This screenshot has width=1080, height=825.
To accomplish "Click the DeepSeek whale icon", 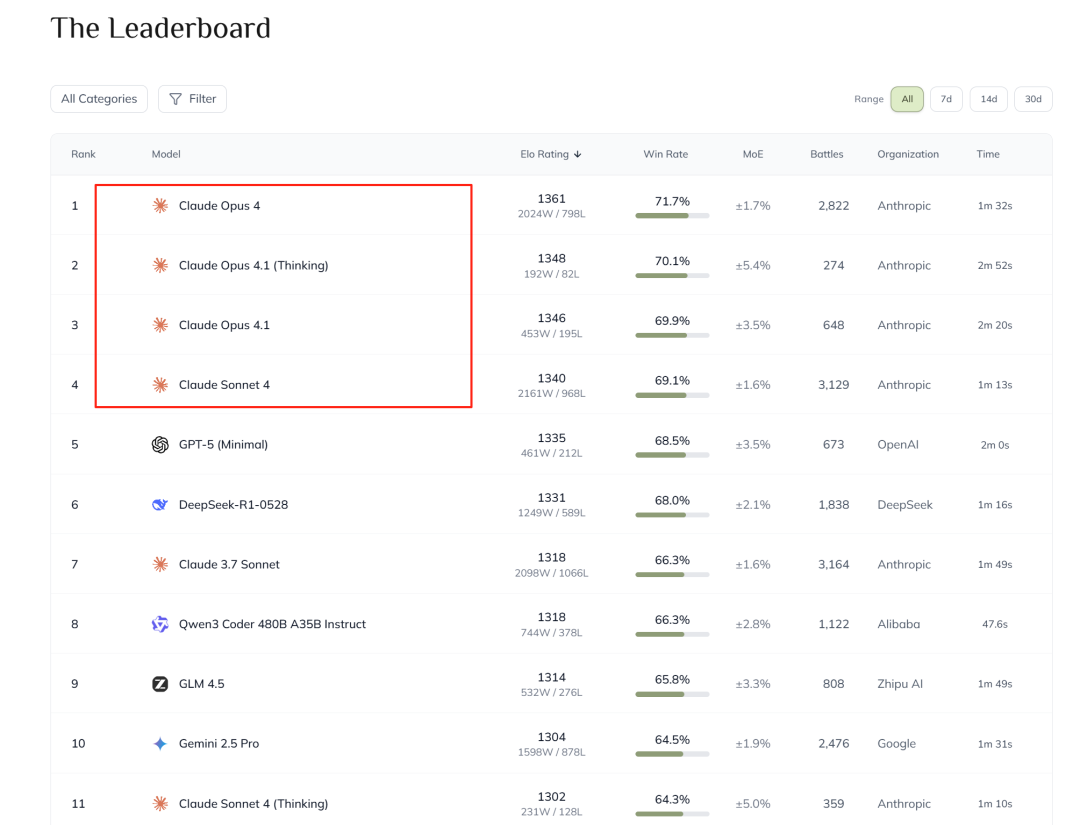I will click(160, 505).
